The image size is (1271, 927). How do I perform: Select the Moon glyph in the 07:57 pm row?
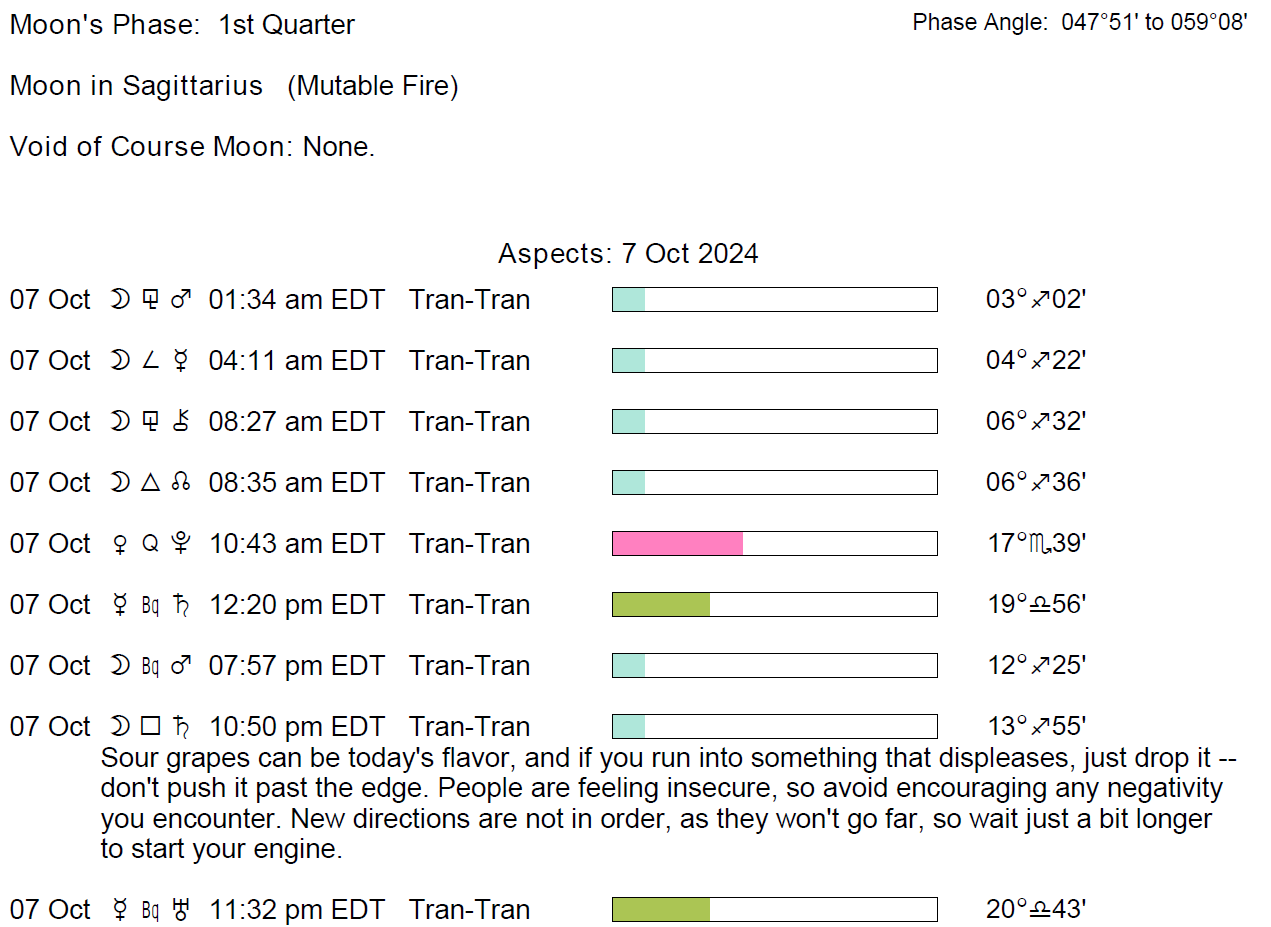pos(121,666)
